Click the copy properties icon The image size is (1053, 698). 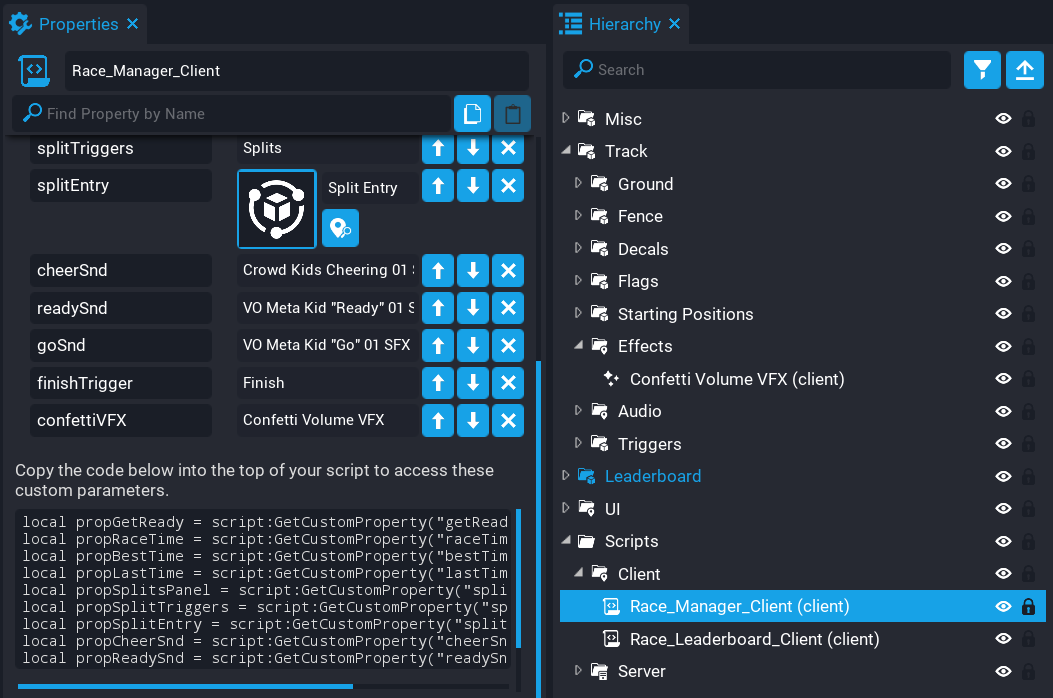472,114
